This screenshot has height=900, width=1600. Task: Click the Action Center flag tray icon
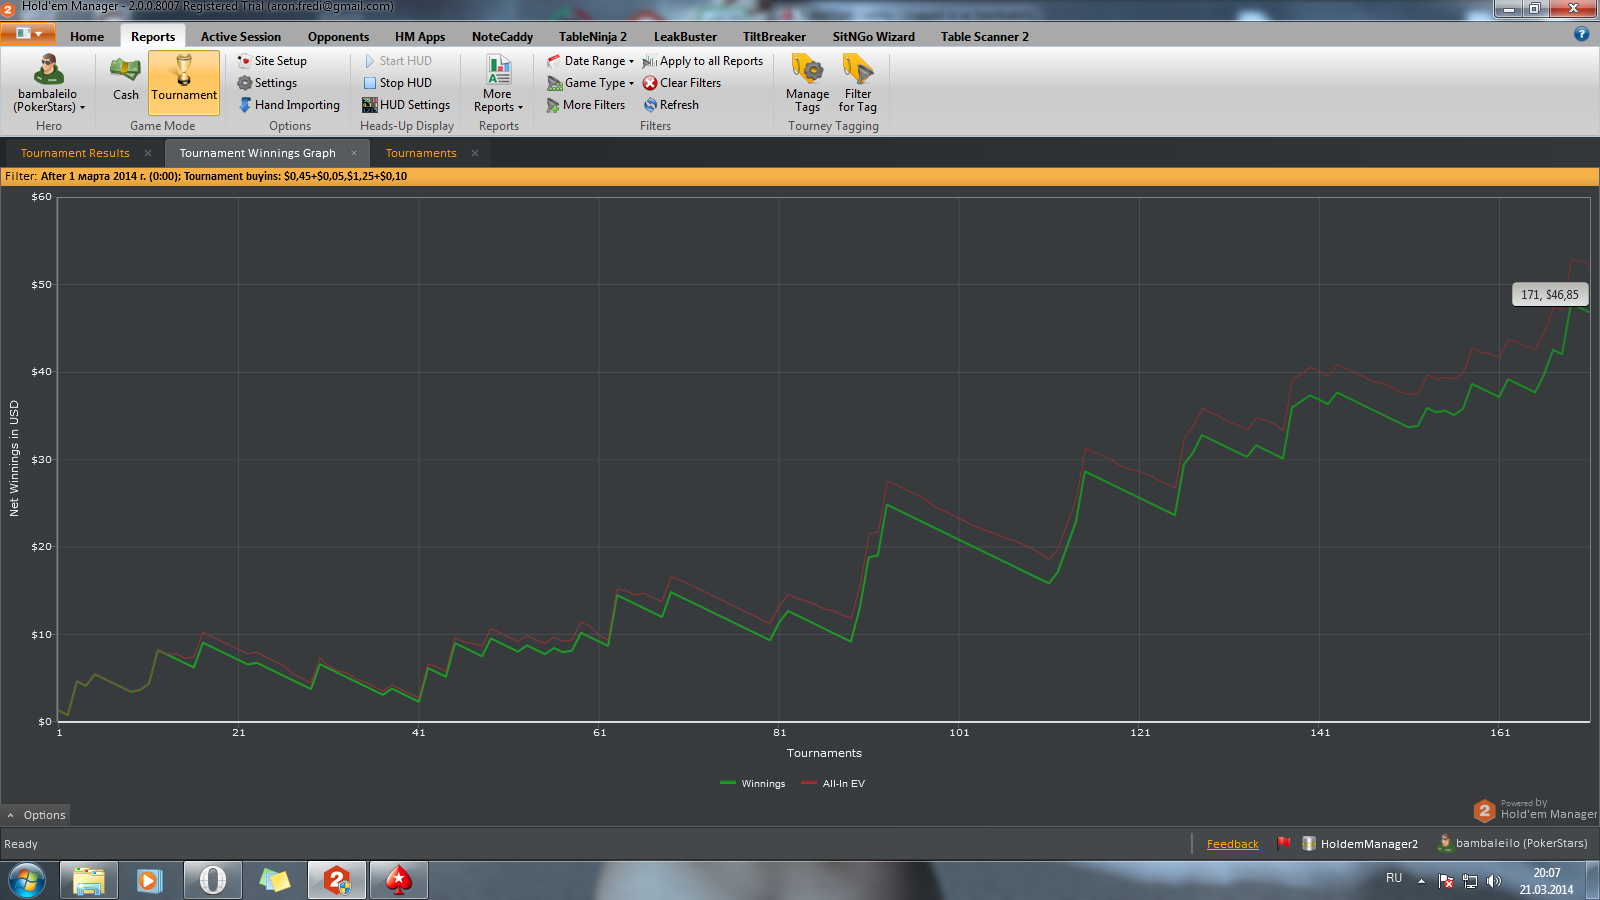(1446, 881)
